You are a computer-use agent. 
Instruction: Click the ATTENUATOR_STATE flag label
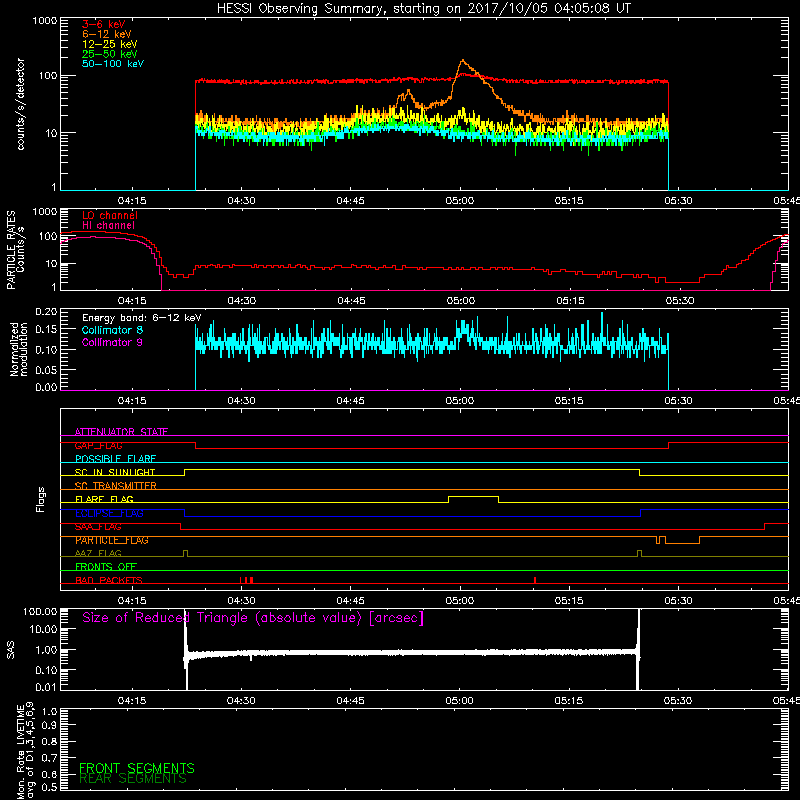[121, 432]
